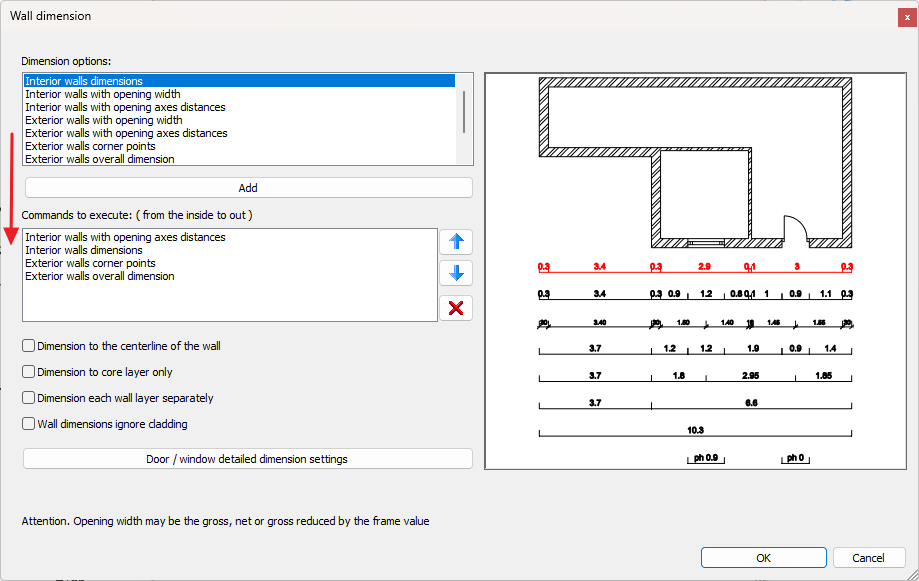Toggle Dimension to core layer only

(x=29, y=372)
